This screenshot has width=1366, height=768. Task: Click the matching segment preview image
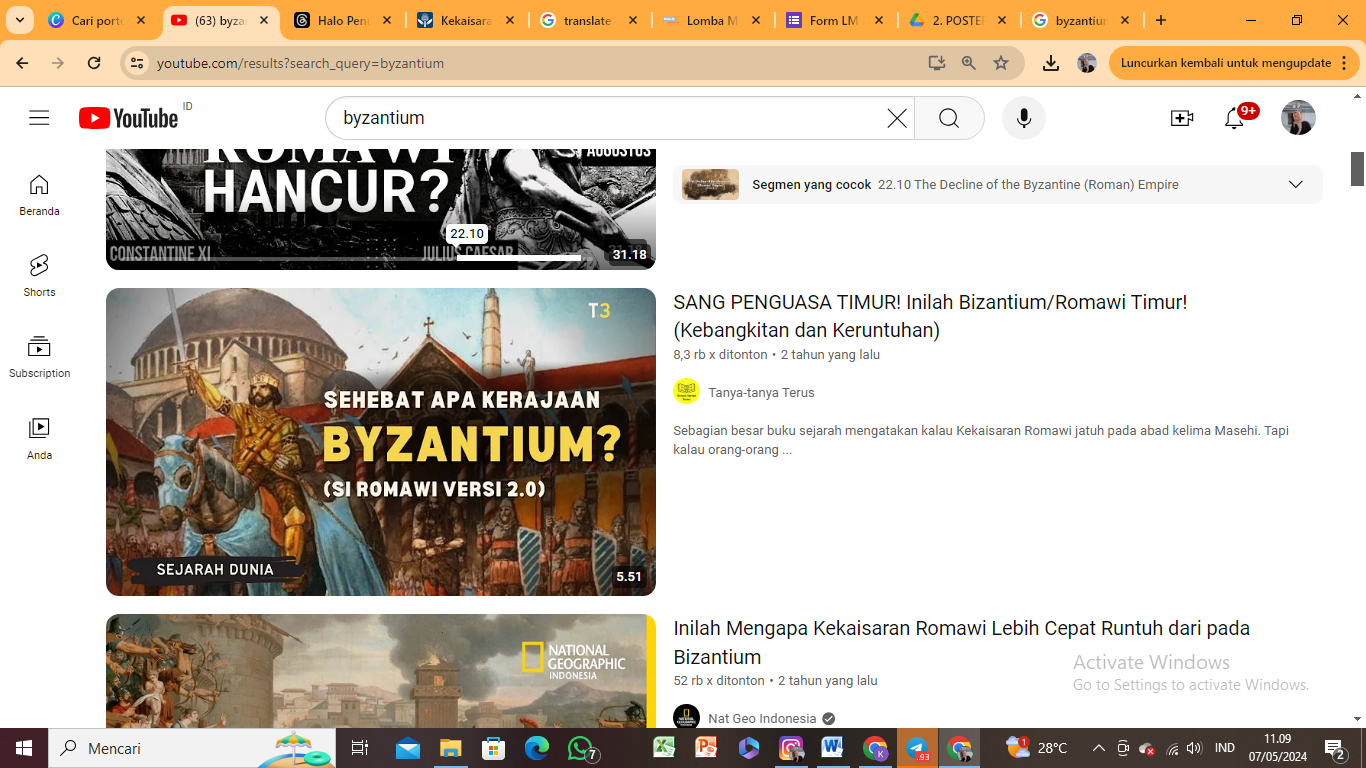tap(710, 184)
